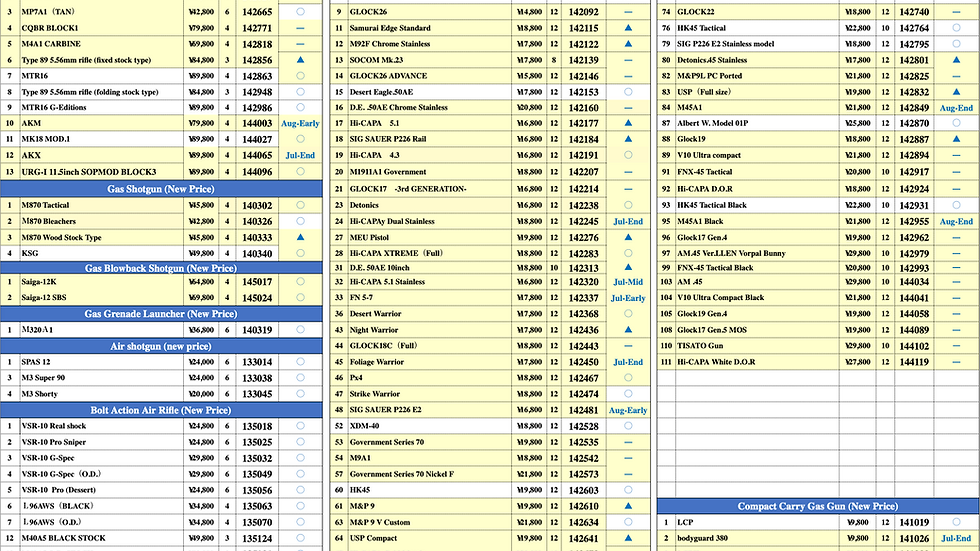The width and height of the screenshot is (980, 551).
Task: Select the VSR-10 Pro Sniper name cell
Action: pyautogui.click(x=101, y=442)
